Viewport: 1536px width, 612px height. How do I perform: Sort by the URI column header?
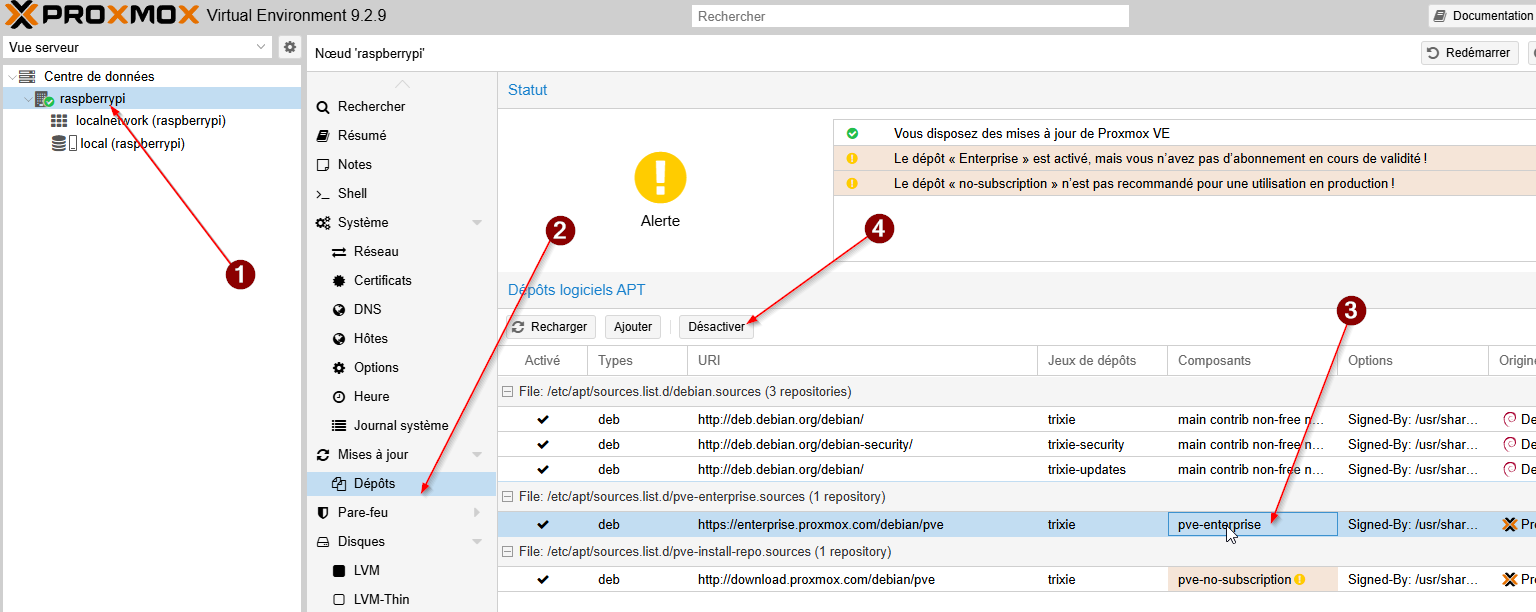[x=862, y=360]
